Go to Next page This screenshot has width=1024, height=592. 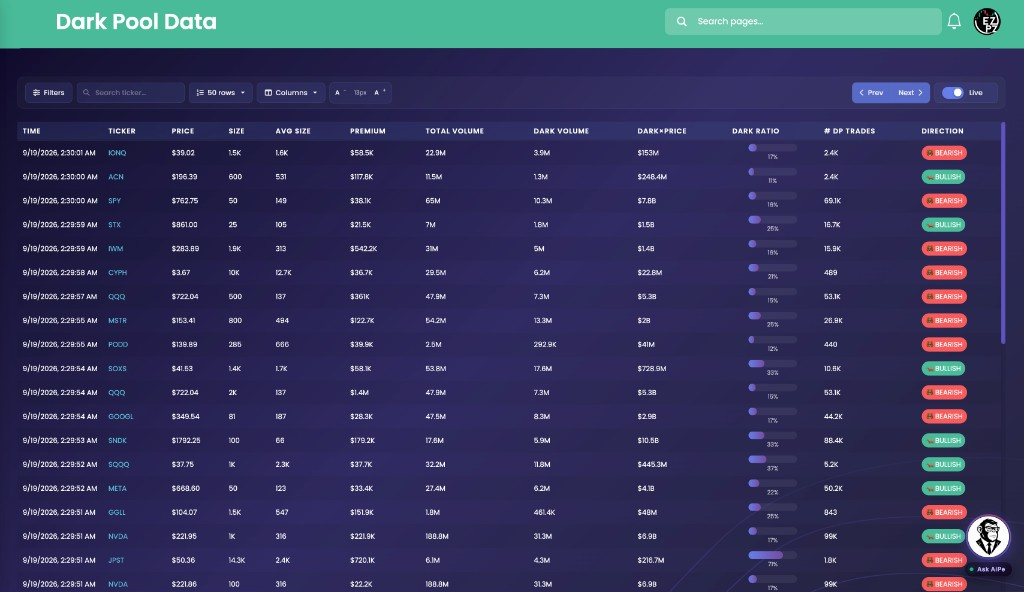pos(910,93)
